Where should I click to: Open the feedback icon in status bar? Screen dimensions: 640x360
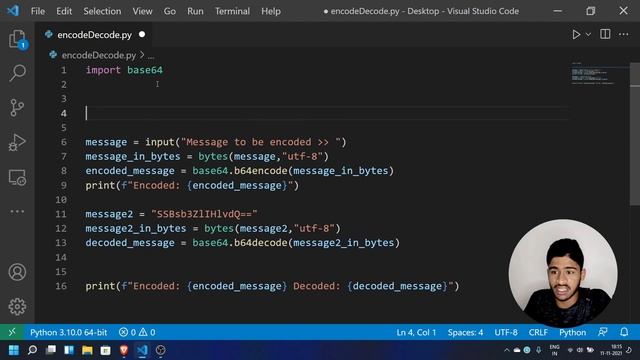point(603,332)
